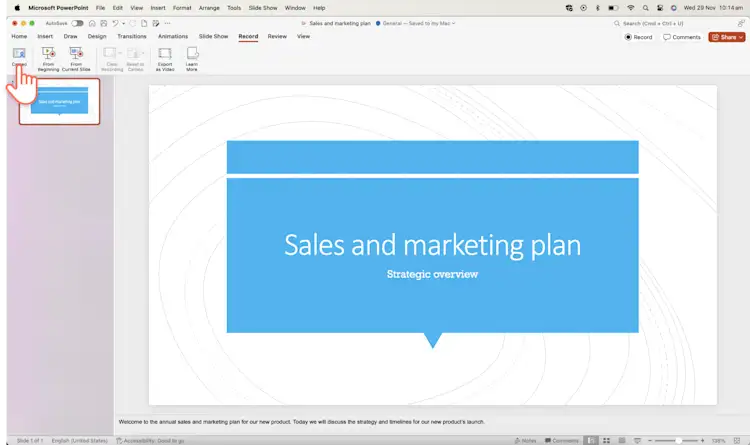
Task: Open the Accessibility: Good to go checker
Action: [x=150, y=440]
